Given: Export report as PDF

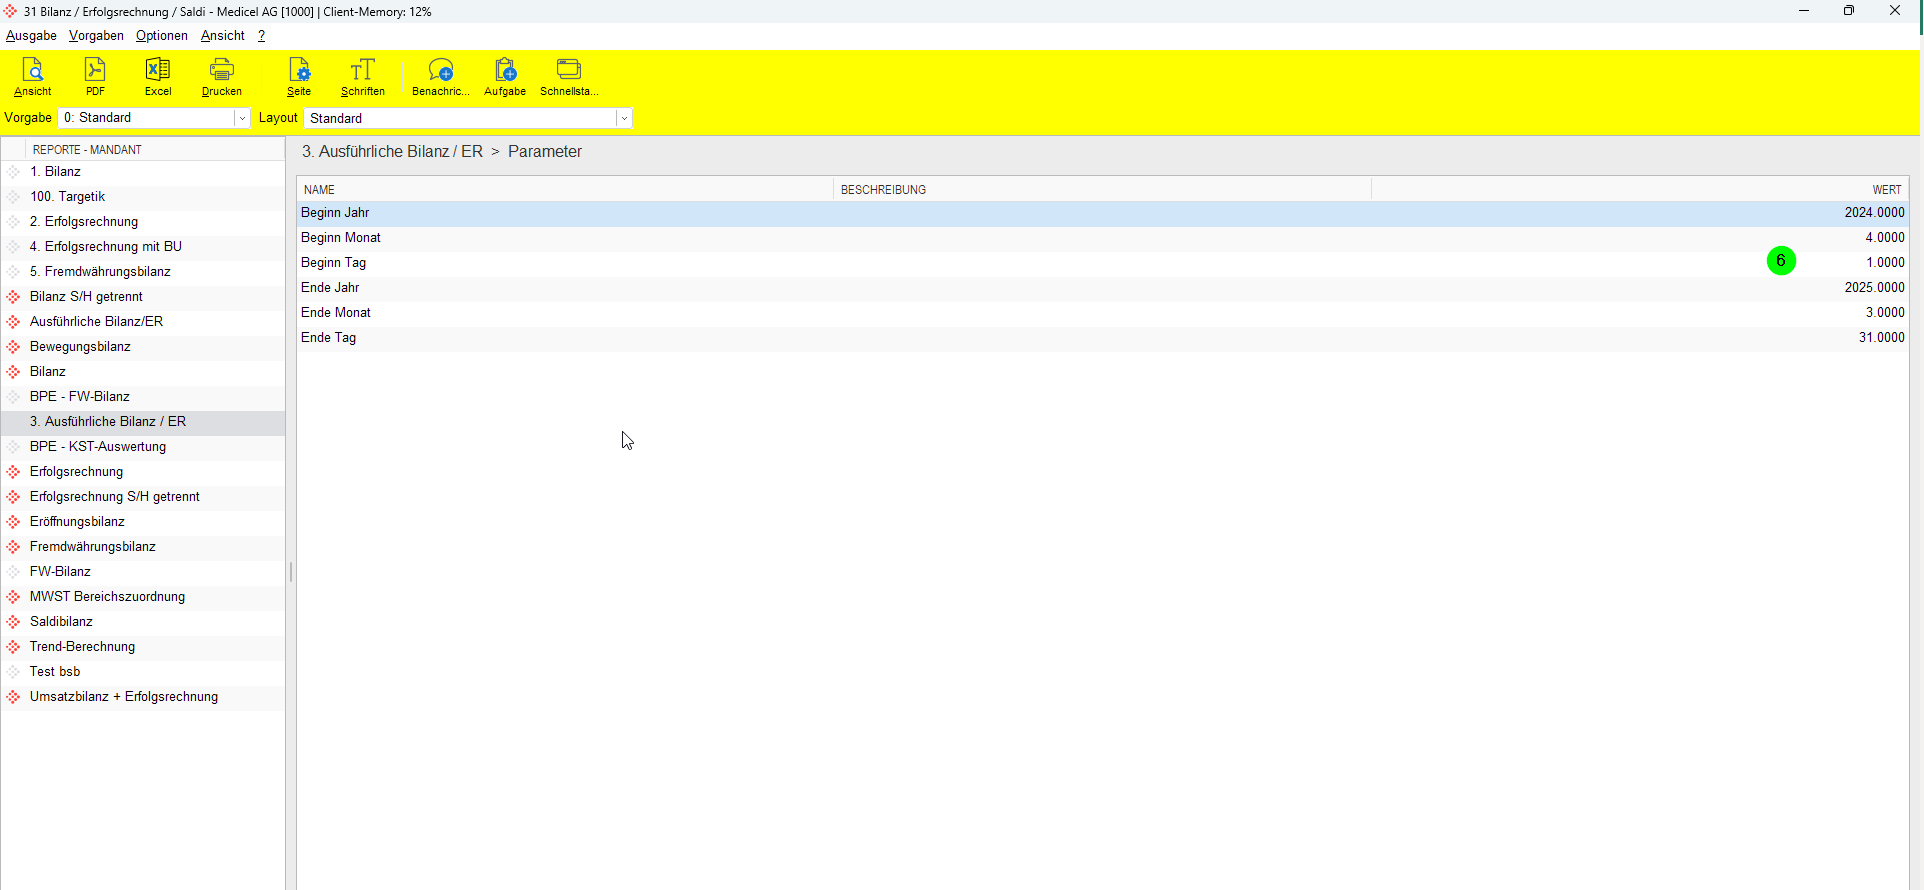Looking at the screenshot, I should [x=95, y=77].
